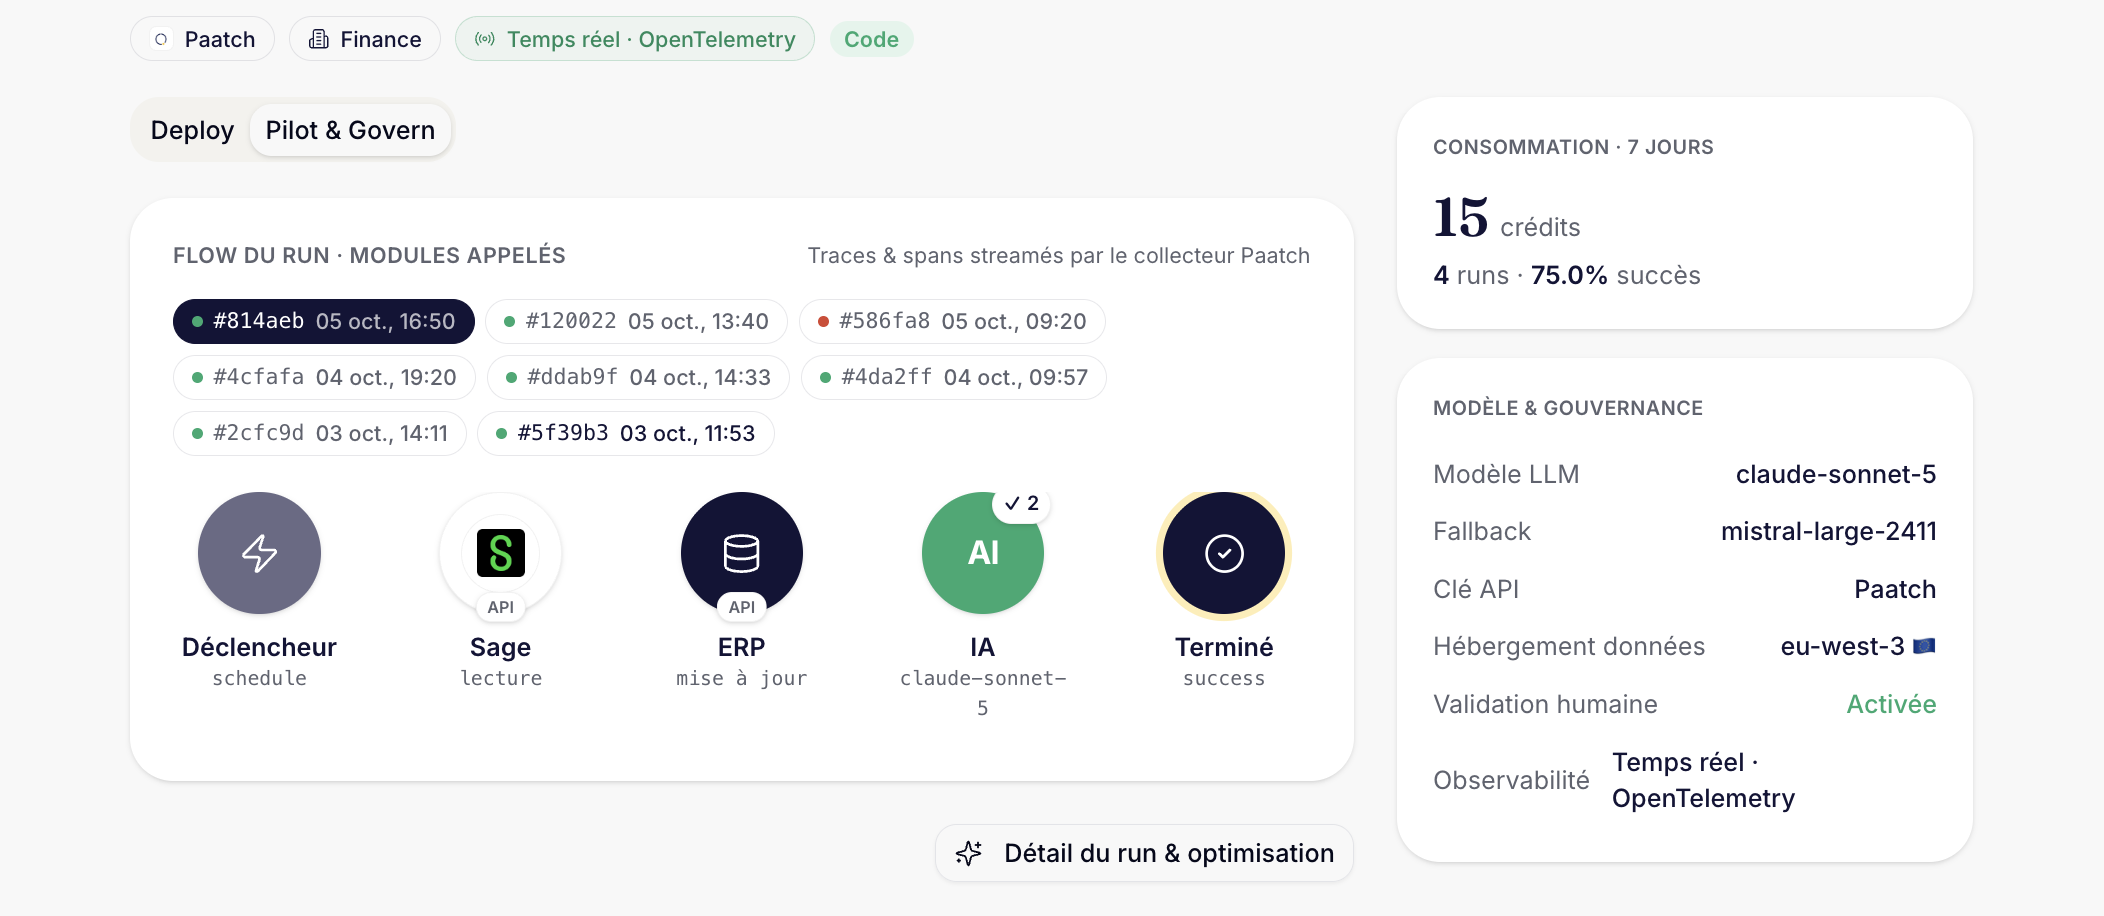Click the Finance document icon
The width and height of the screenshot is (2104, 916).
point(319,39)
